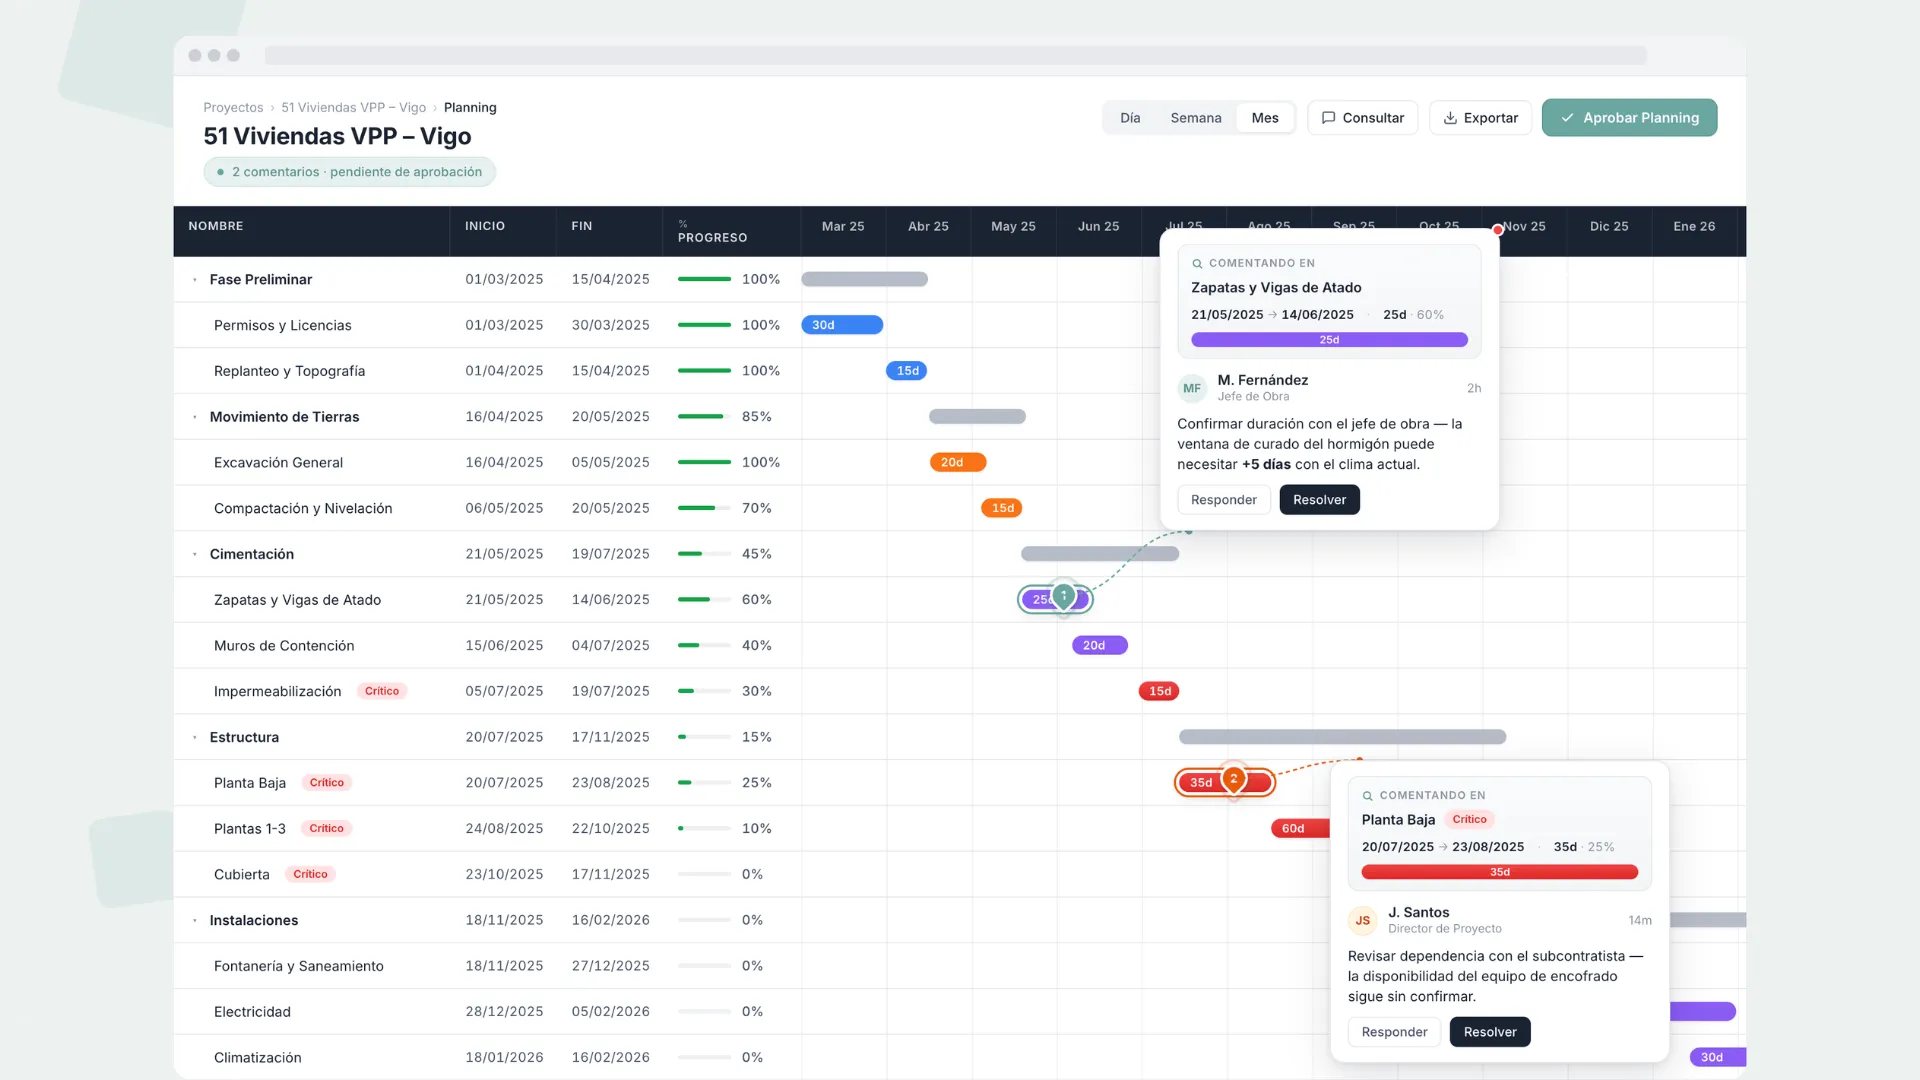
Task: Click the MF avatar of M. Fernández
Action: tap(1192, 388)
